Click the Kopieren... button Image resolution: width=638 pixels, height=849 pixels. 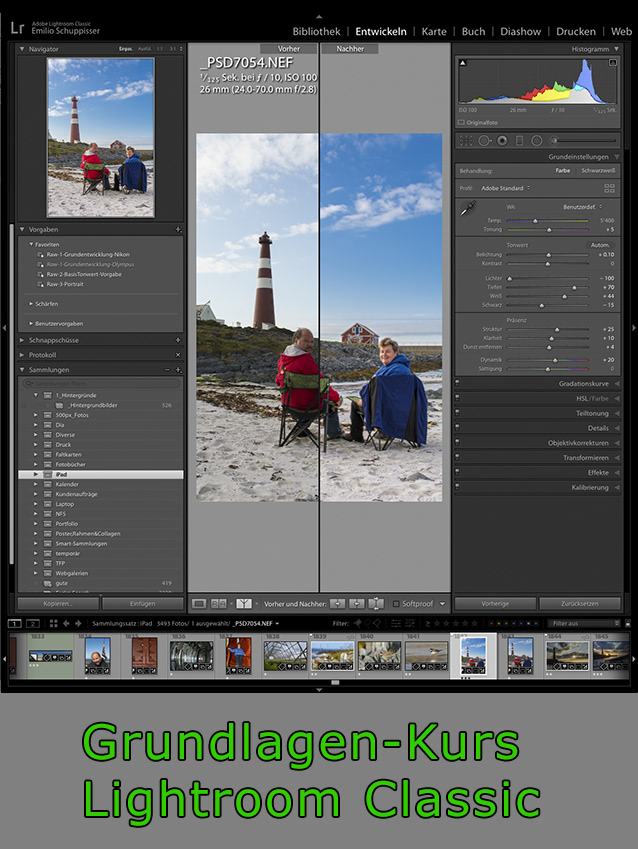[x=58, y=603]
